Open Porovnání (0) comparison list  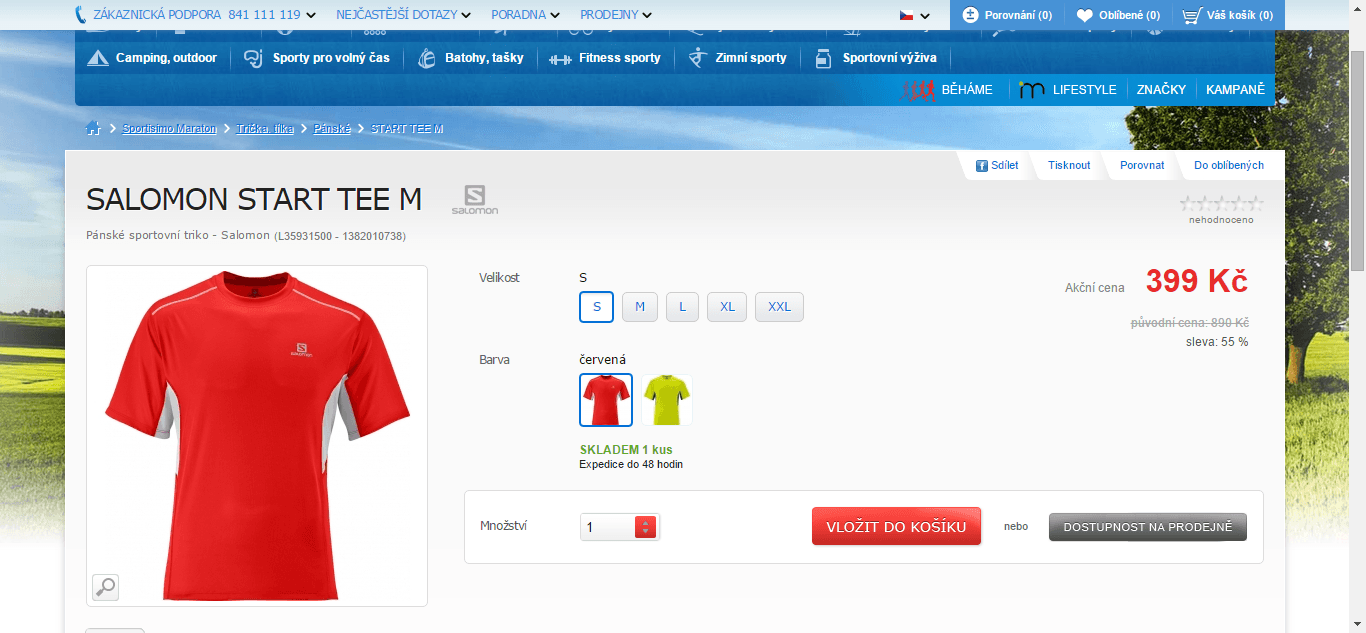1008,15
